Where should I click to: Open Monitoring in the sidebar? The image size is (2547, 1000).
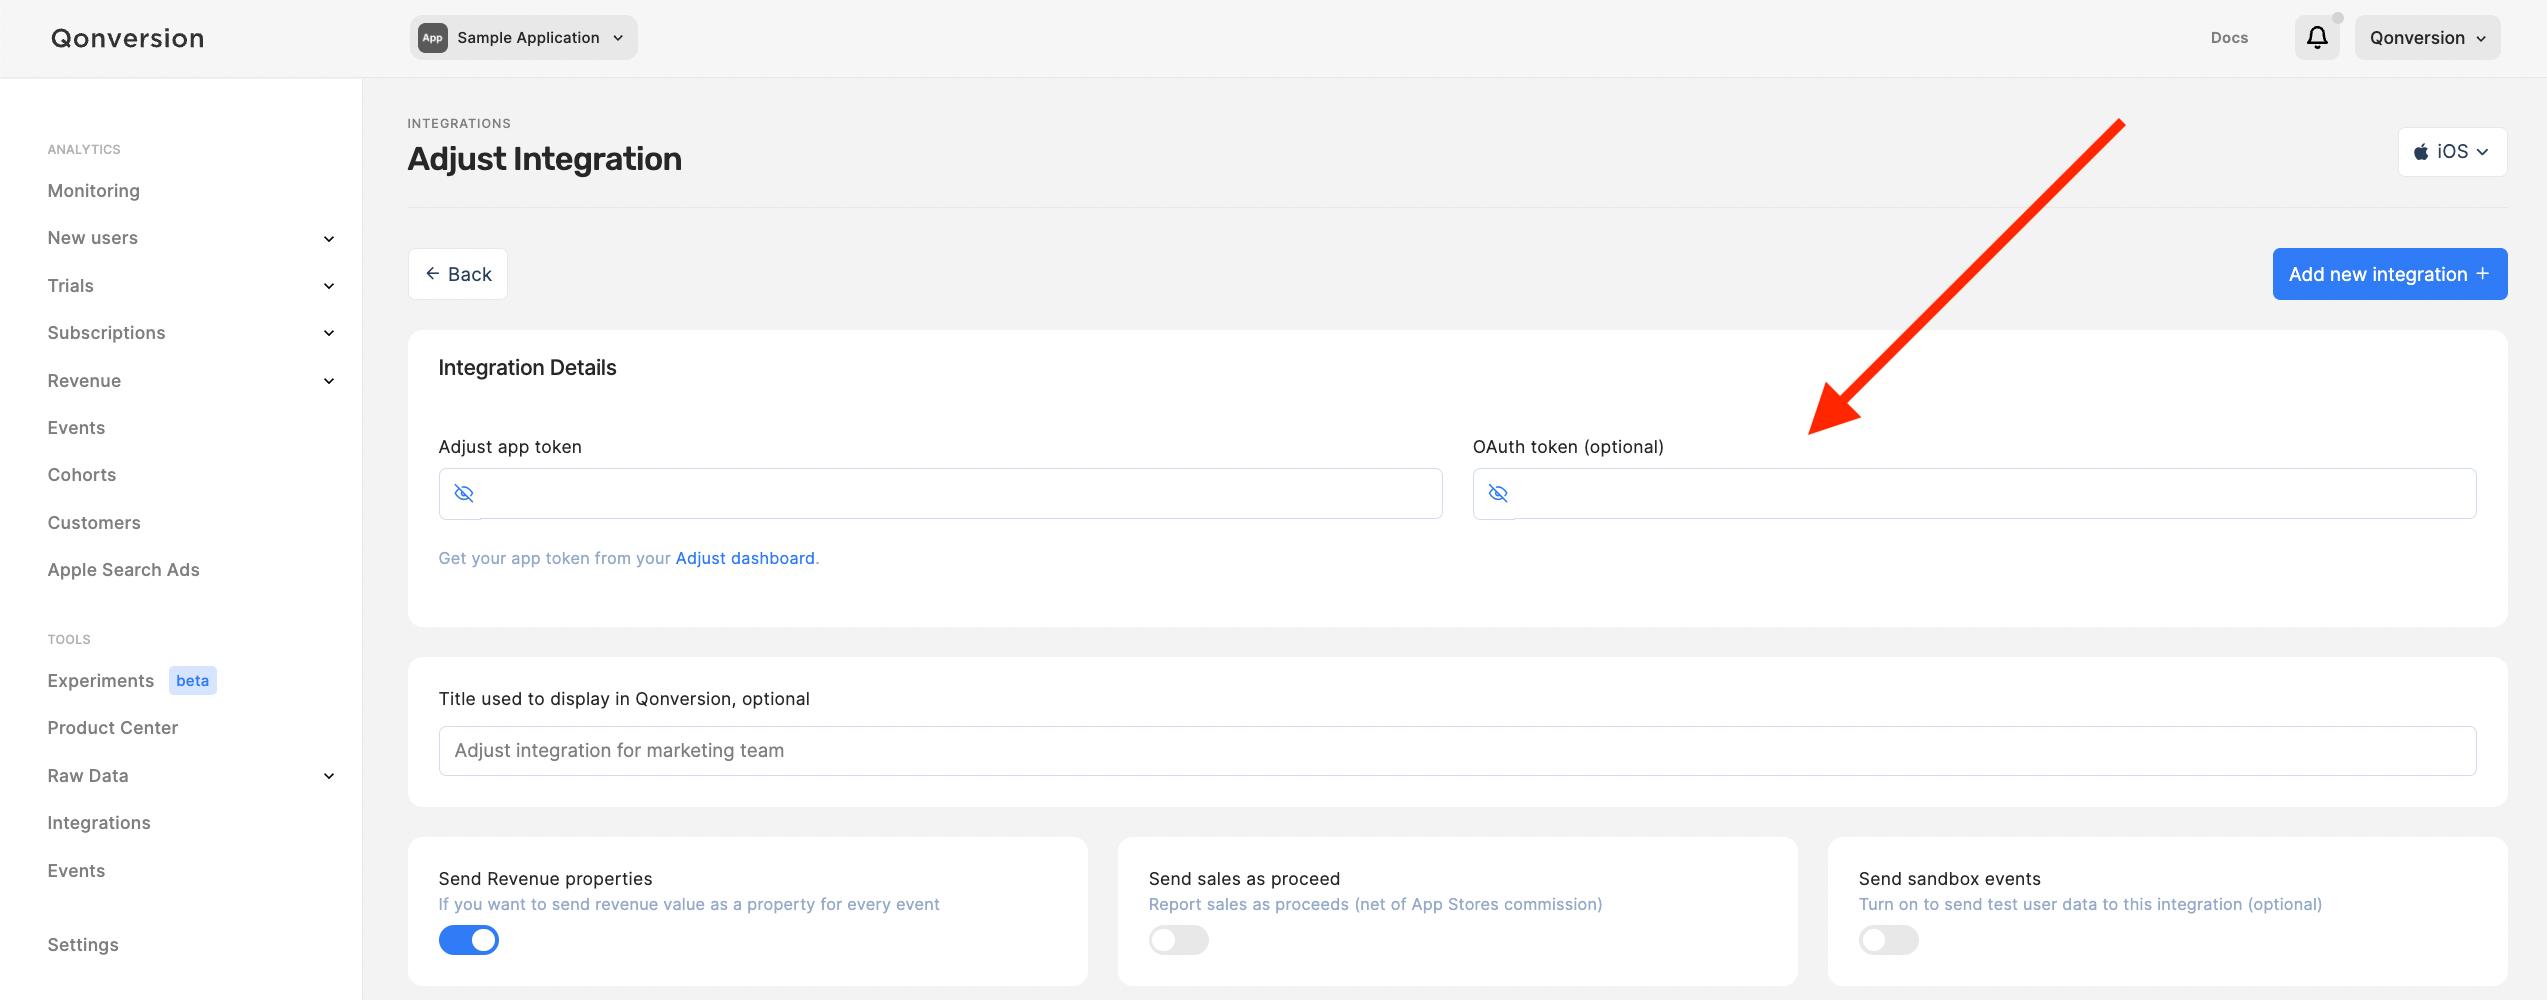[94, 191]
